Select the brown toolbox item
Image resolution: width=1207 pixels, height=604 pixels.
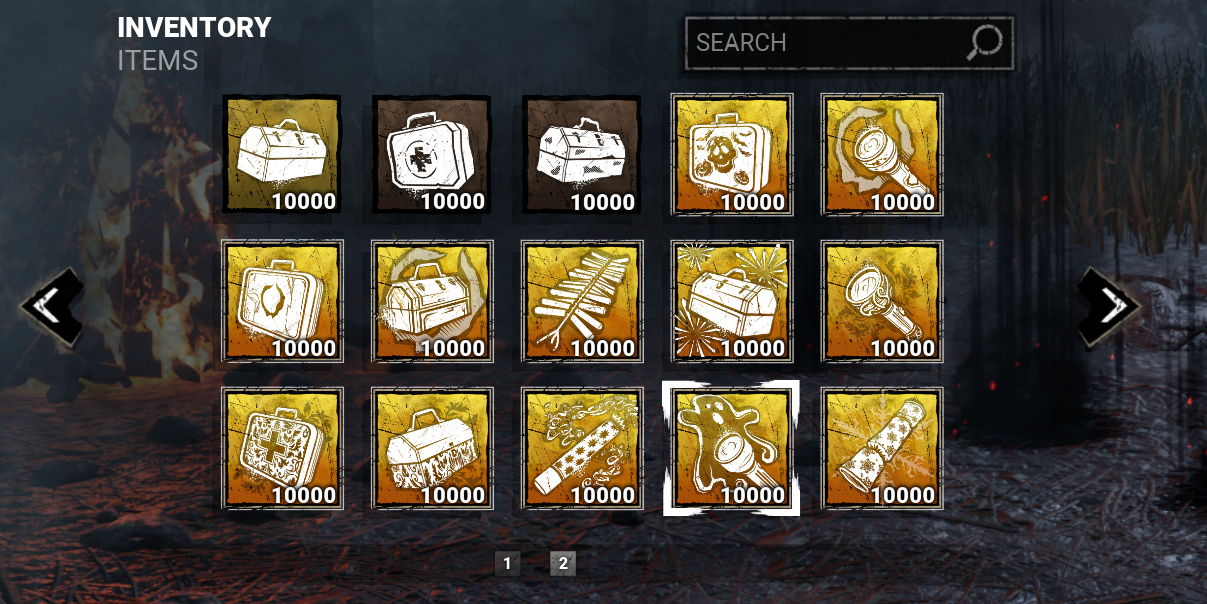pyautogui.click(x=581, y=154)
